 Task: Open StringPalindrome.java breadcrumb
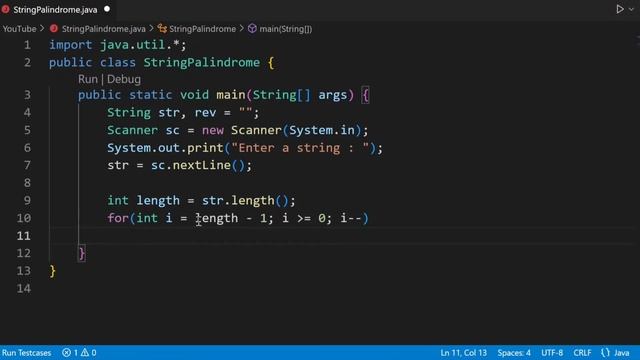point(103,29)
